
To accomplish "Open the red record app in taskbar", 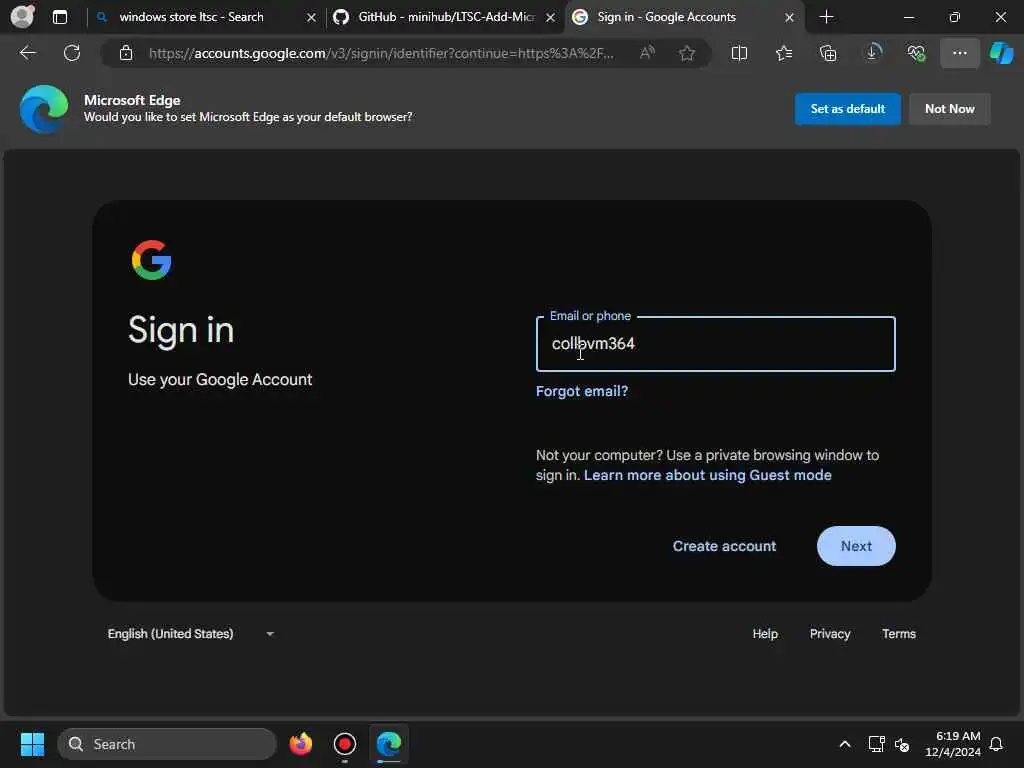I will pos(345,744).
